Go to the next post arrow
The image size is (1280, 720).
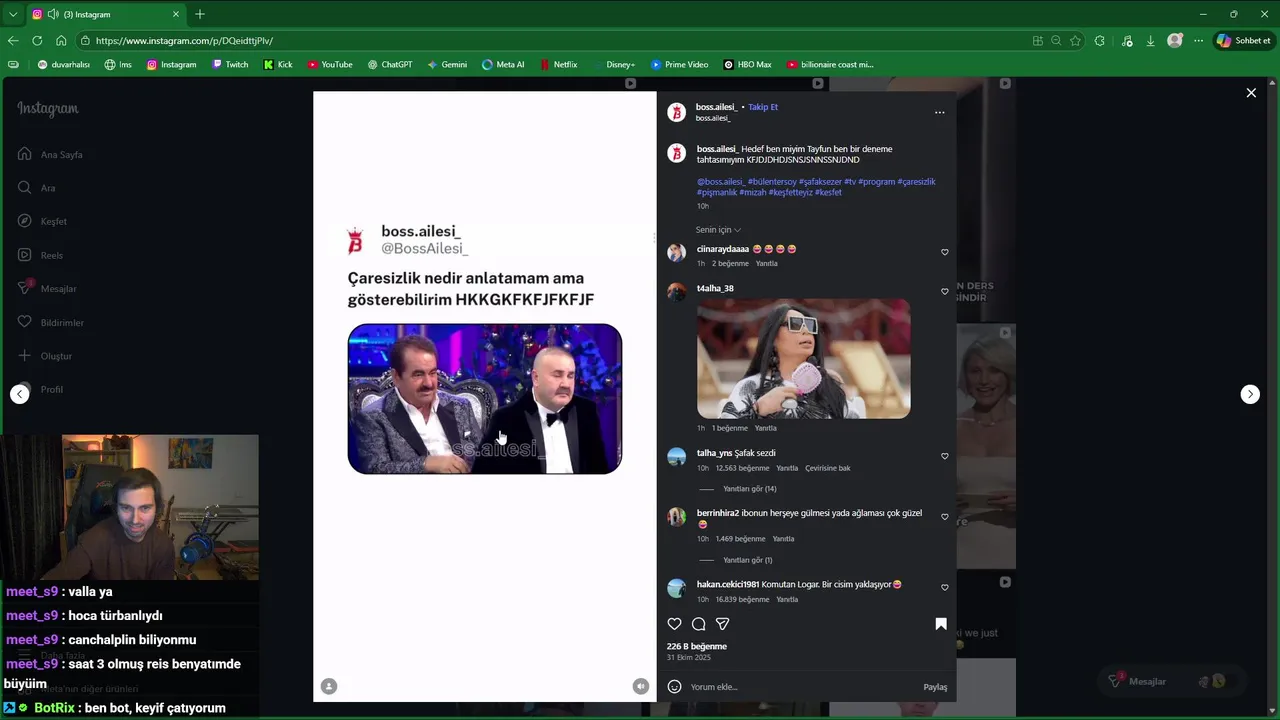tap(1250, 394)
